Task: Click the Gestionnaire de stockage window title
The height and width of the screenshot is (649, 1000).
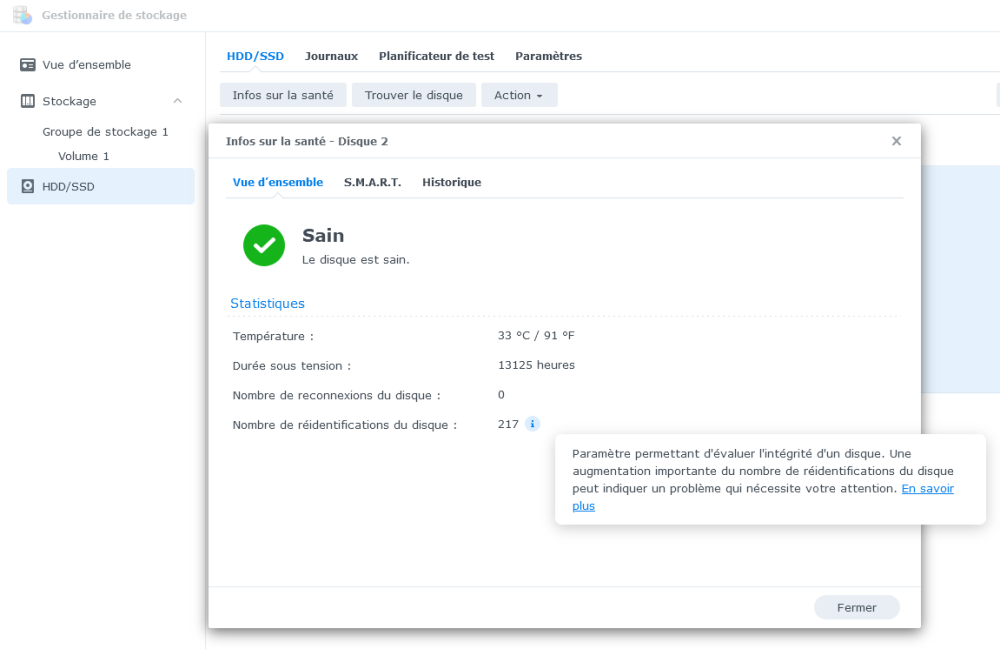Action: 114,15
